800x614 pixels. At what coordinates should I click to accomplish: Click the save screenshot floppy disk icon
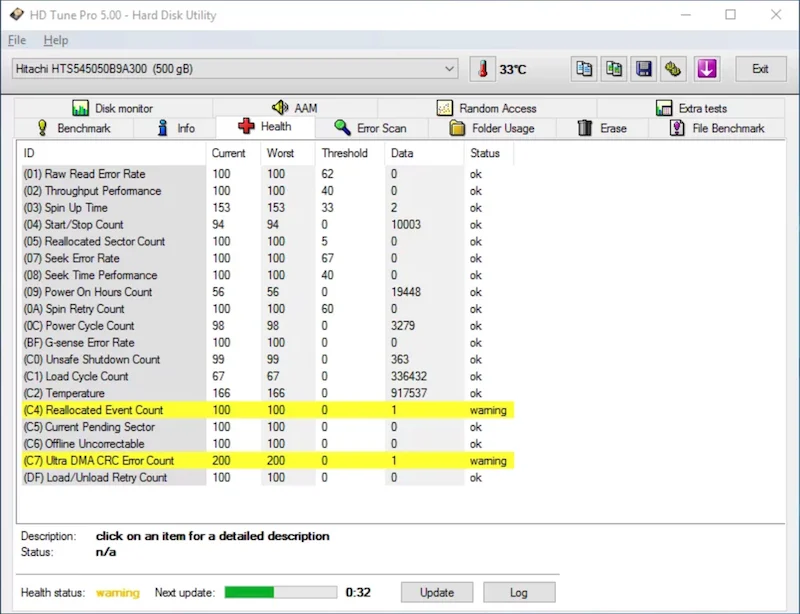click(643, 69)
